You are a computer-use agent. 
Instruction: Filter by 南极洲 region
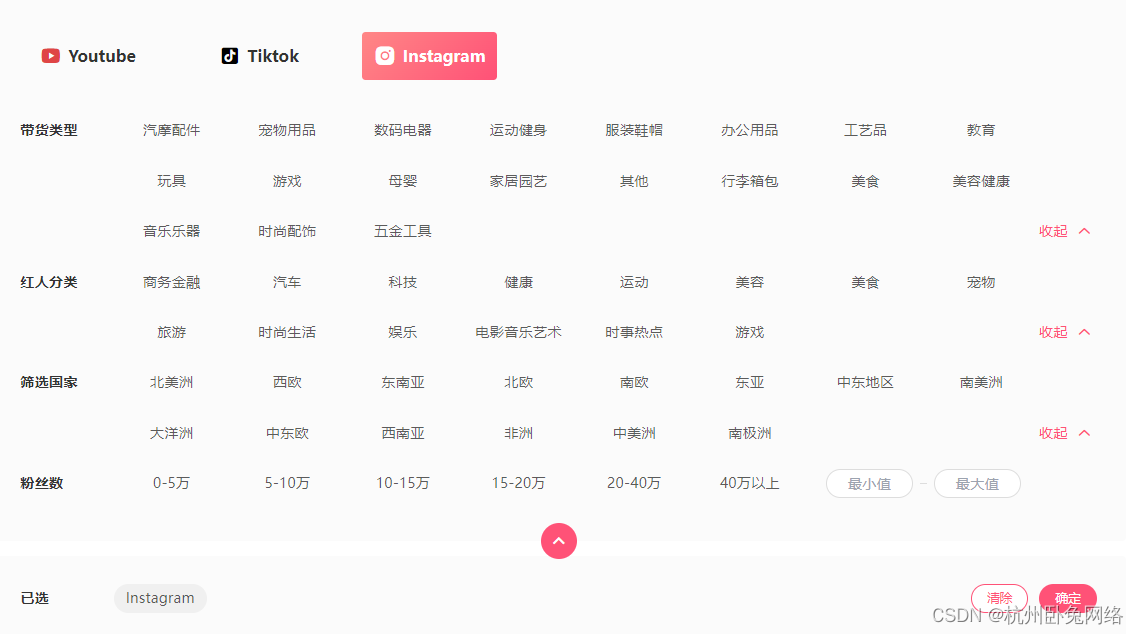click(x=750, y=433)
